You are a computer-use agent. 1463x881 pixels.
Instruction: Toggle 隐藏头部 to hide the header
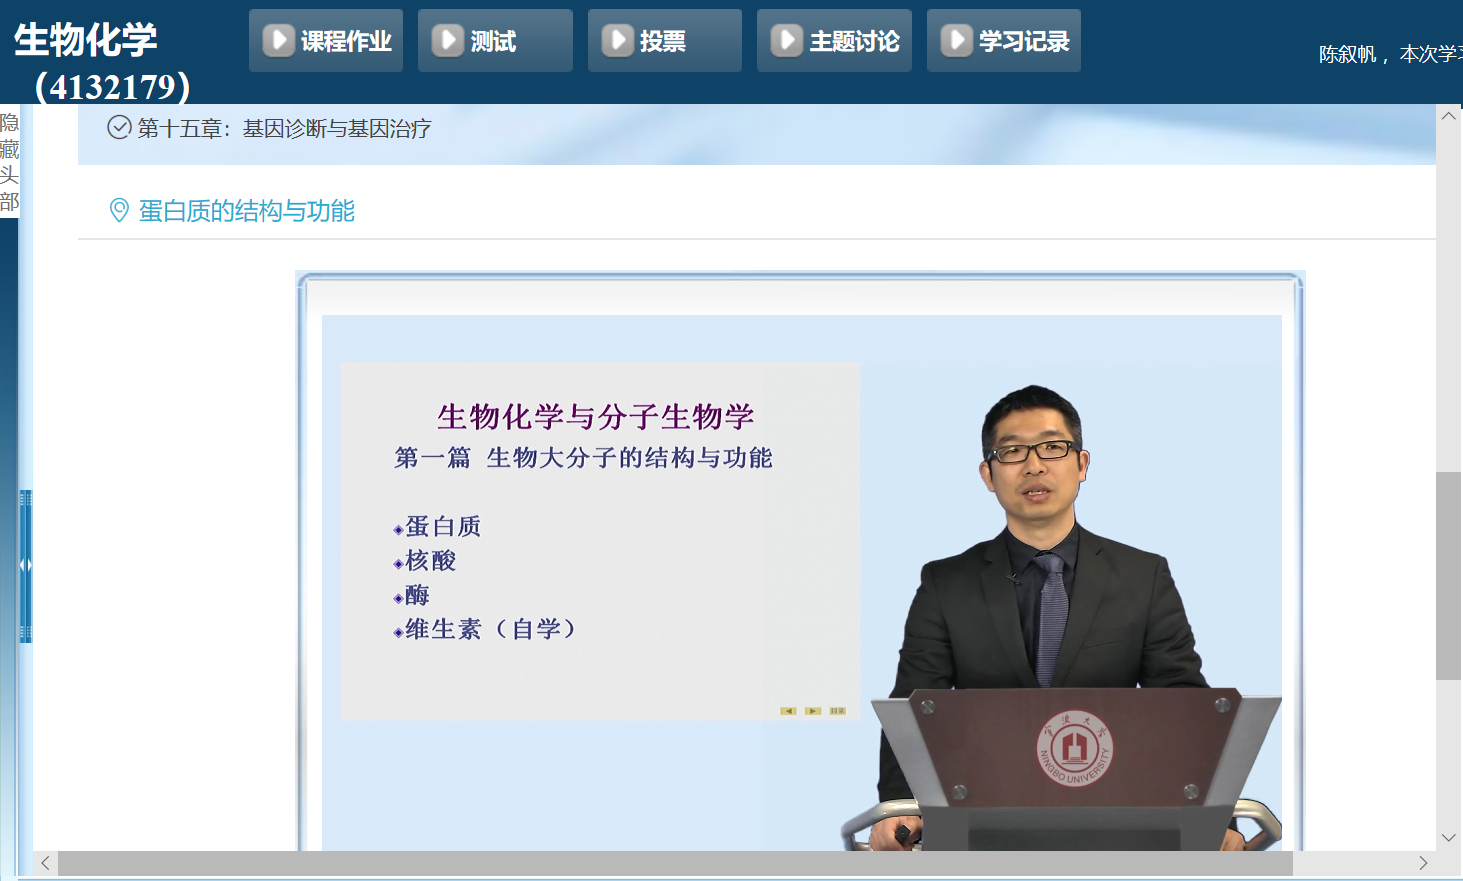tap(9, 162)
